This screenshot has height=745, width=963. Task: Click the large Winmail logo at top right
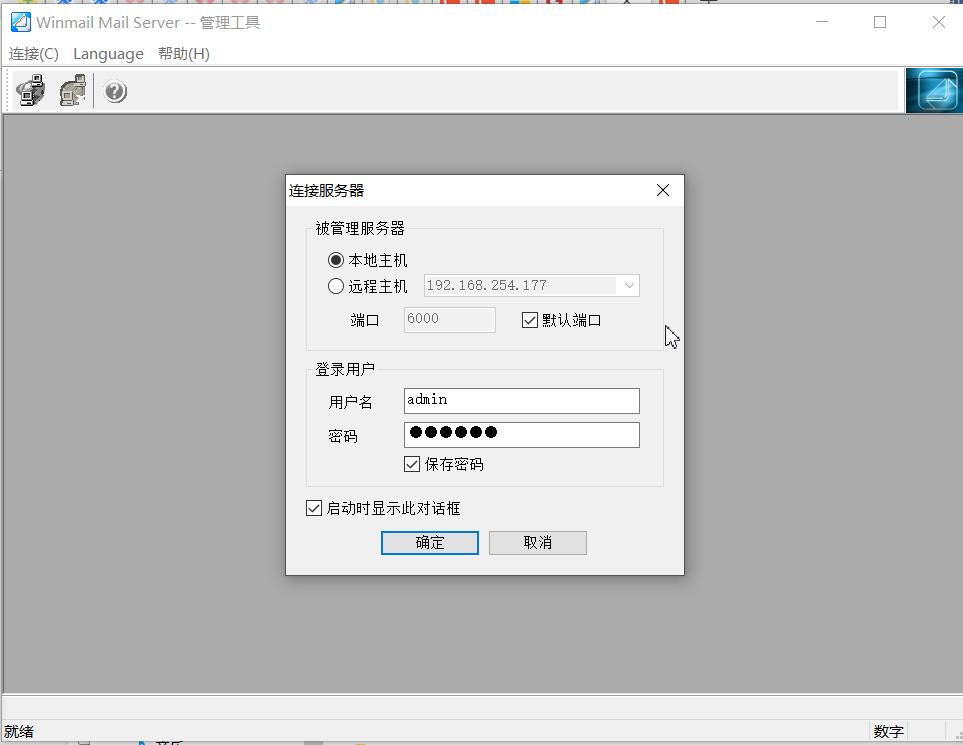[933, 90]
